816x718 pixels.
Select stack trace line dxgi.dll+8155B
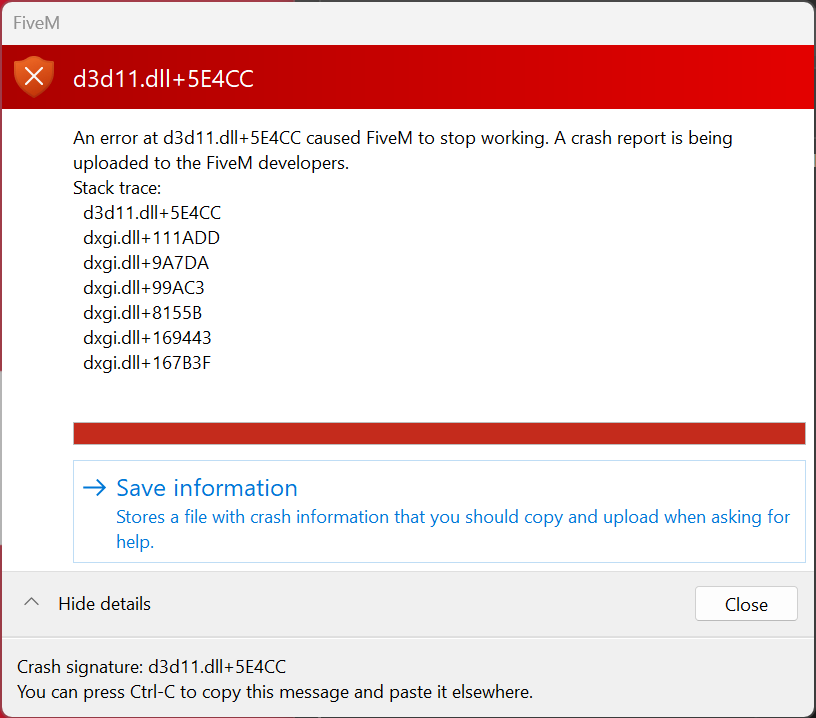[x=143, y=313]
